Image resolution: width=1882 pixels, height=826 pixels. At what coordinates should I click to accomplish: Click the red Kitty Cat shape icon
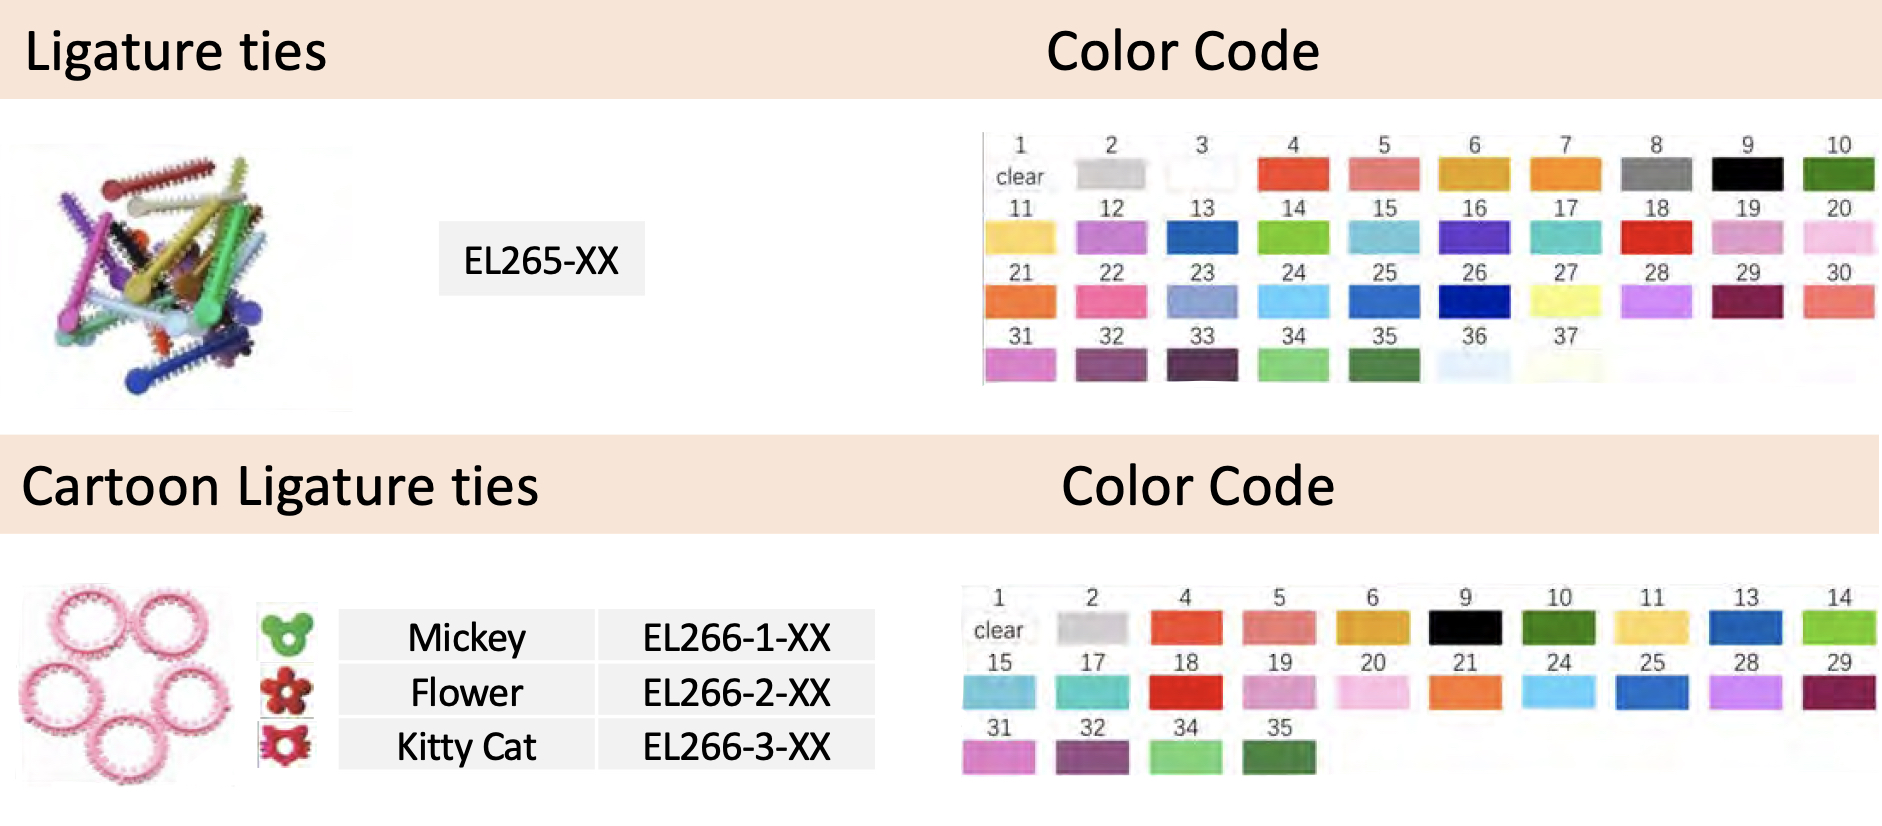(286, 745)
